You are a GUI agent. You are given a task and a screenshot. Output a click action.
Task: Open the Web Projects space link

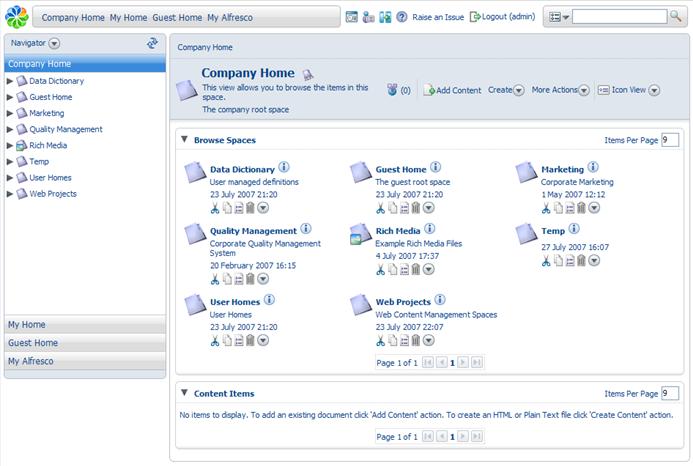click(403, 302)
